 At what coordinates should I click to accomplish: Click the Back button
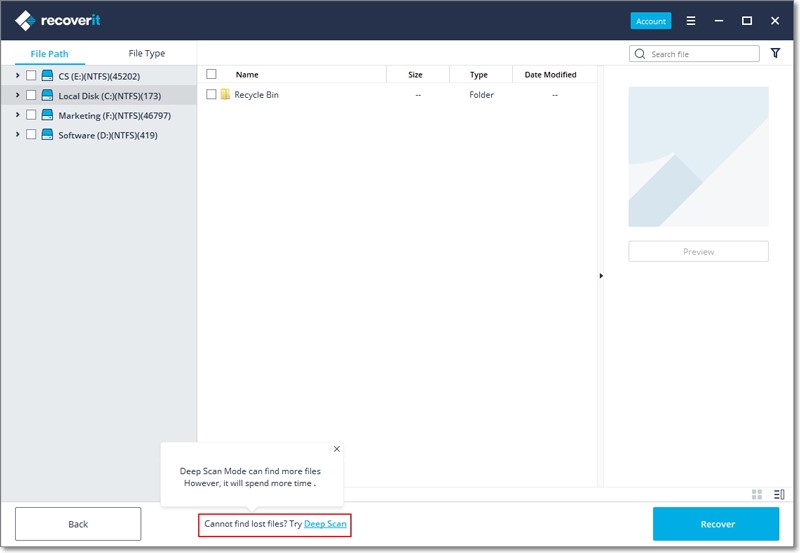(78, 524)
